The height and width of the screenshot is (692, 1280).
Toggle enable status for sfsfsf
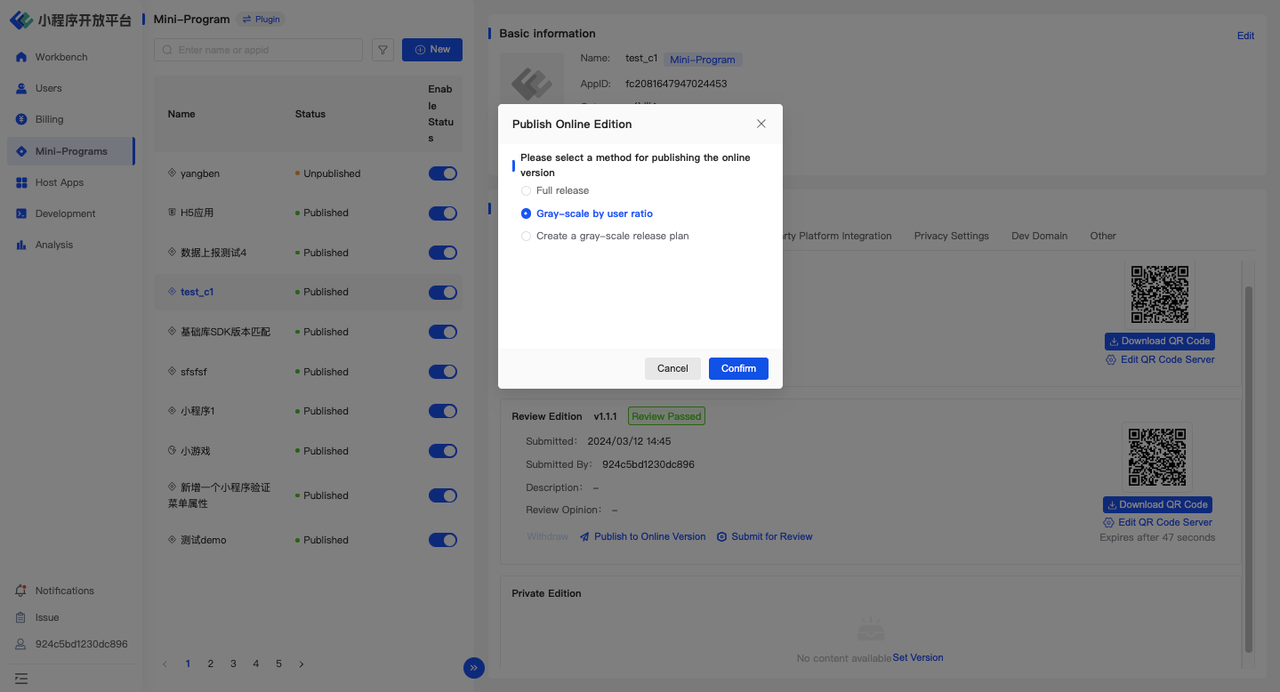pos(443,371)
